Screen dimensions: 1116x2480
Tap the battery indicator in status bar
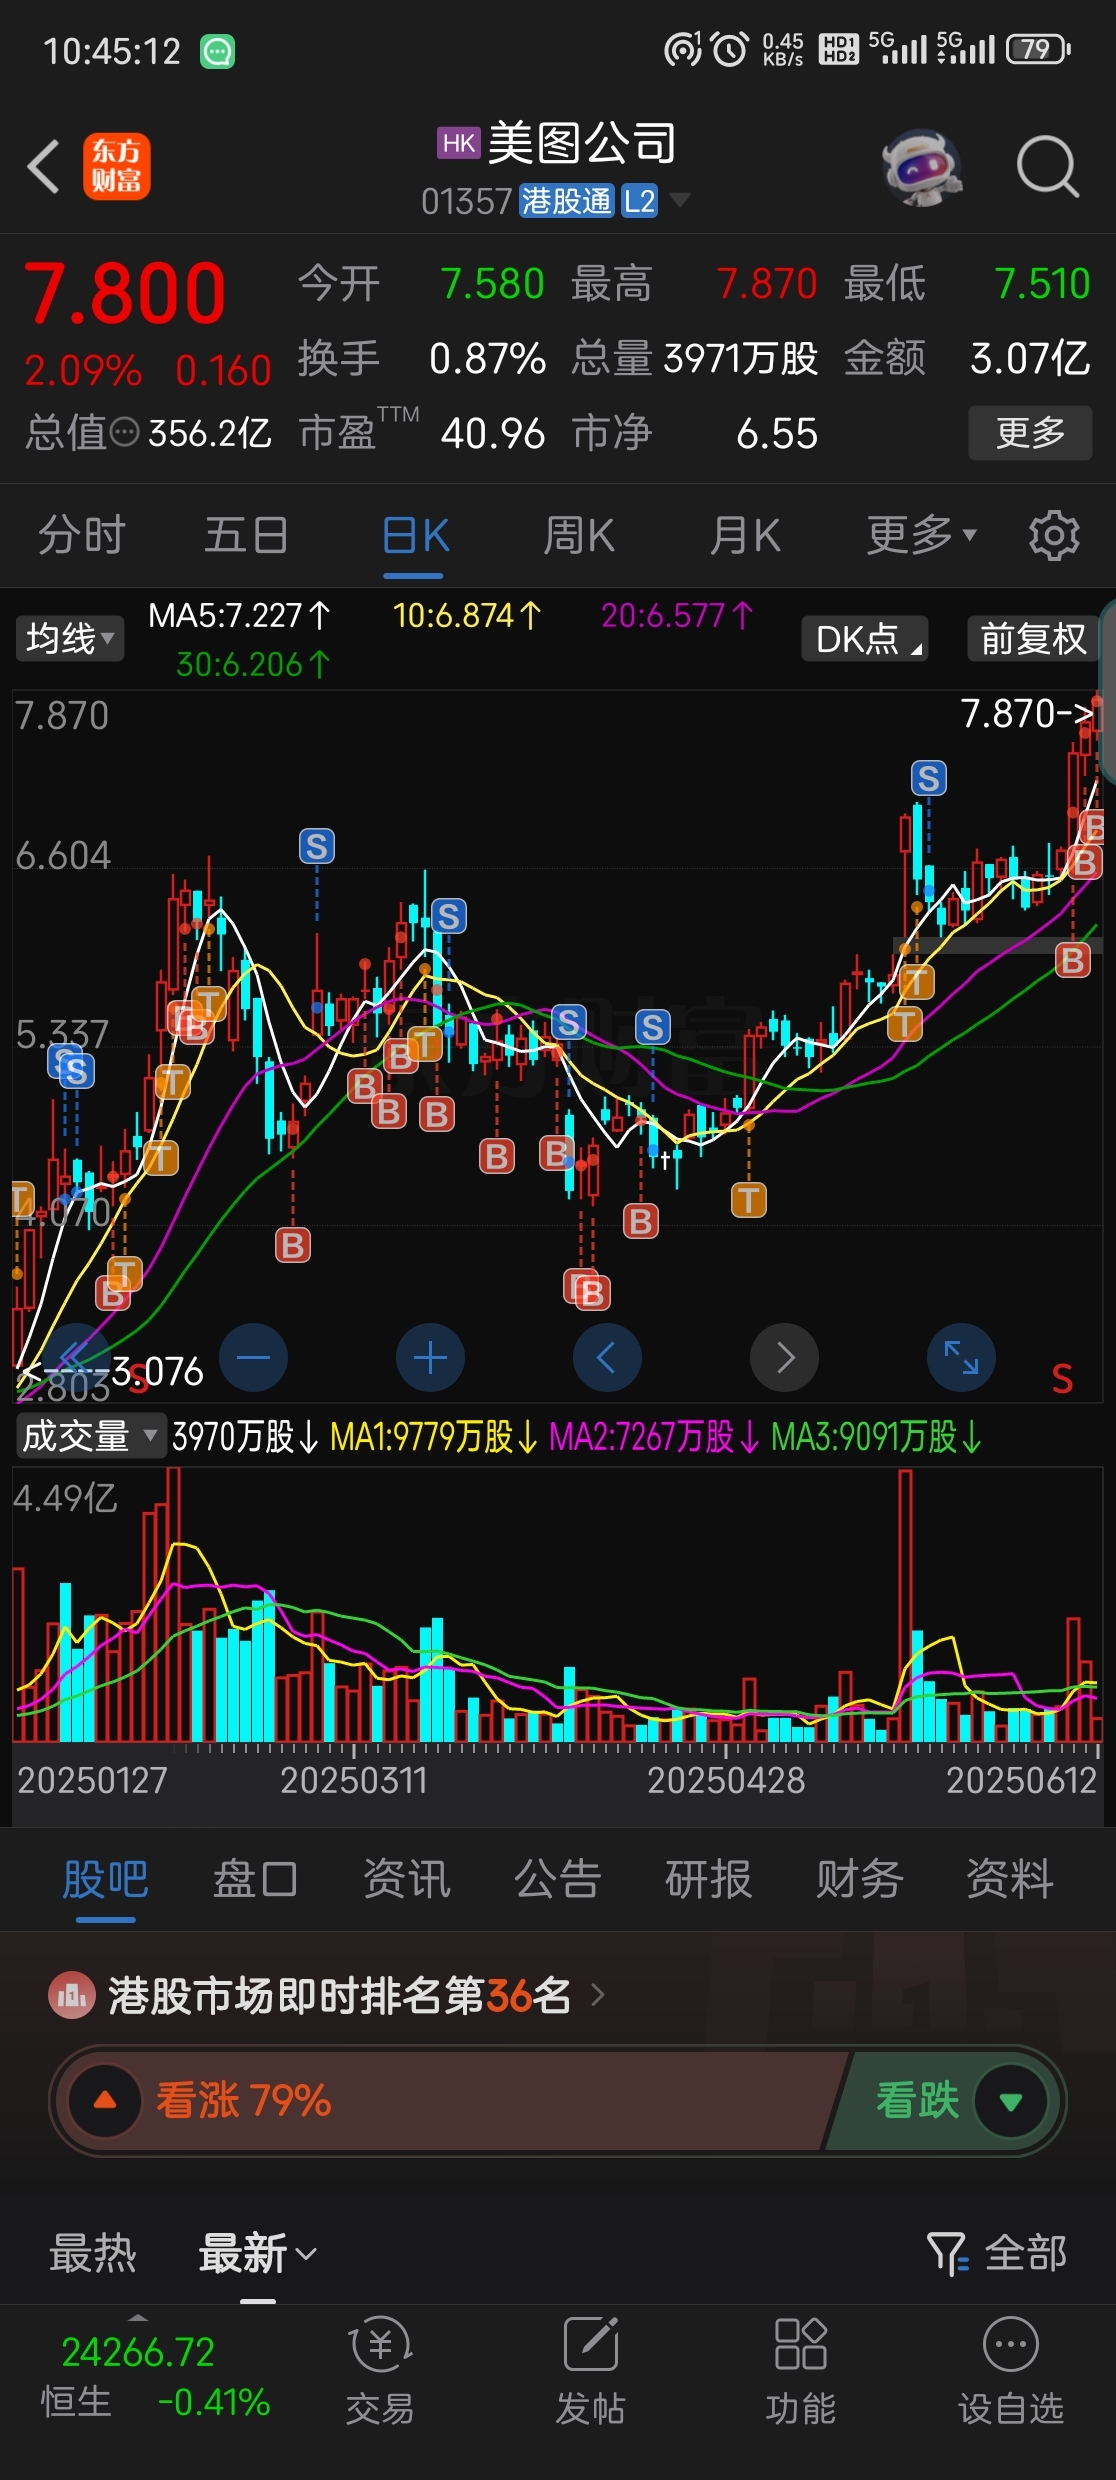(x=1038, y=49)
